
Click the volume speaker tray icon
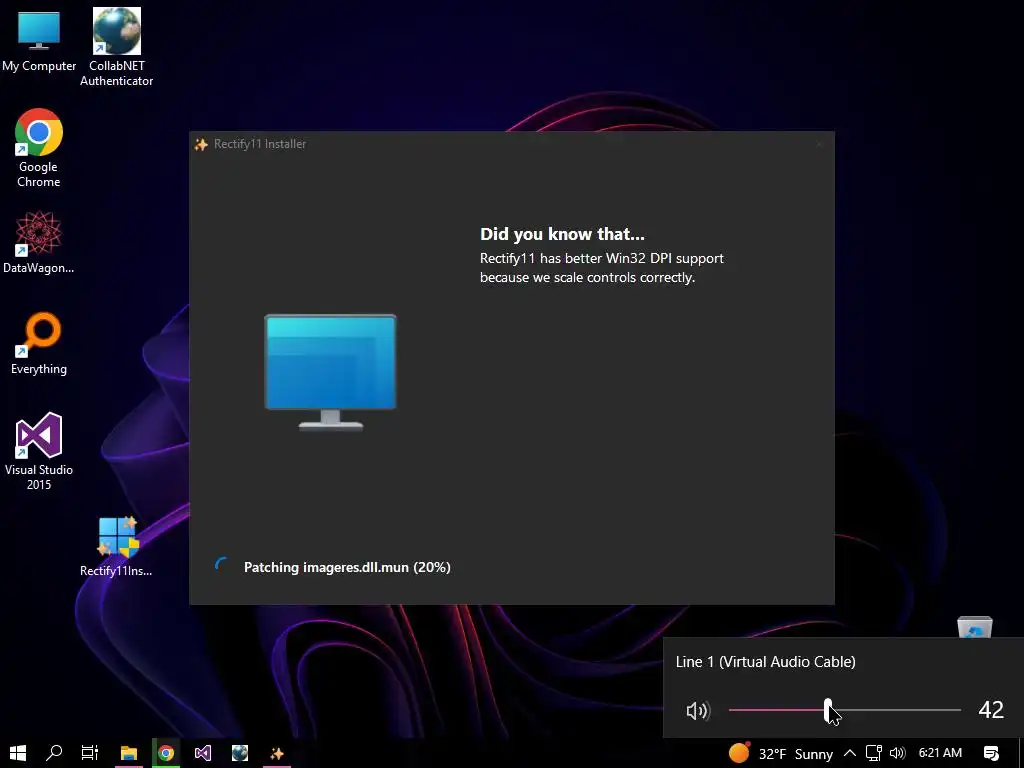pyautogui.click(x=898, y=753)
